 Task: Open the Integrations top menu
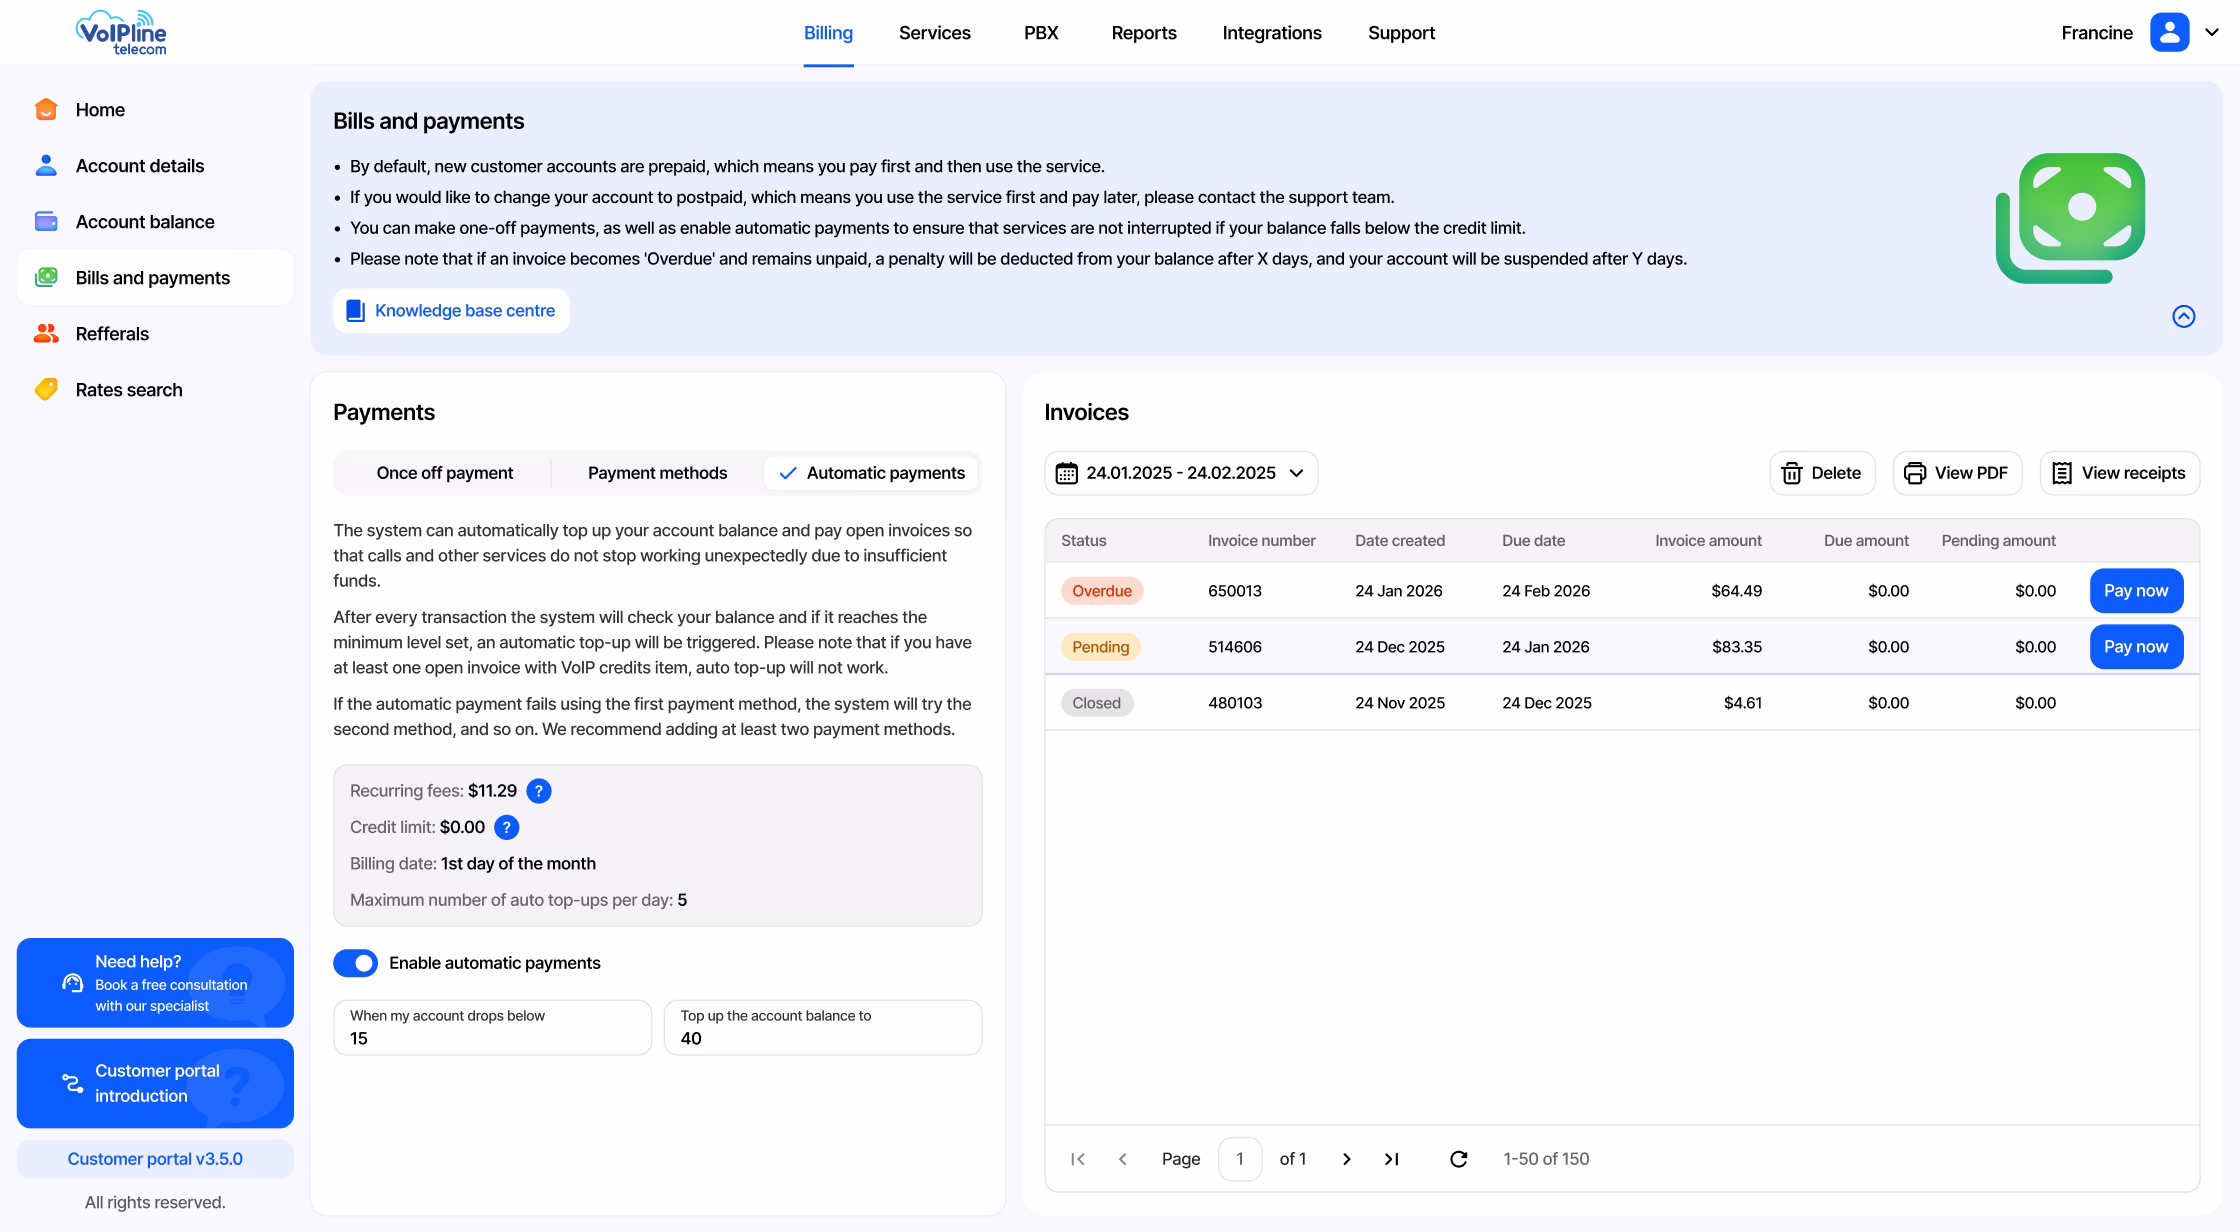[1272, 33]
